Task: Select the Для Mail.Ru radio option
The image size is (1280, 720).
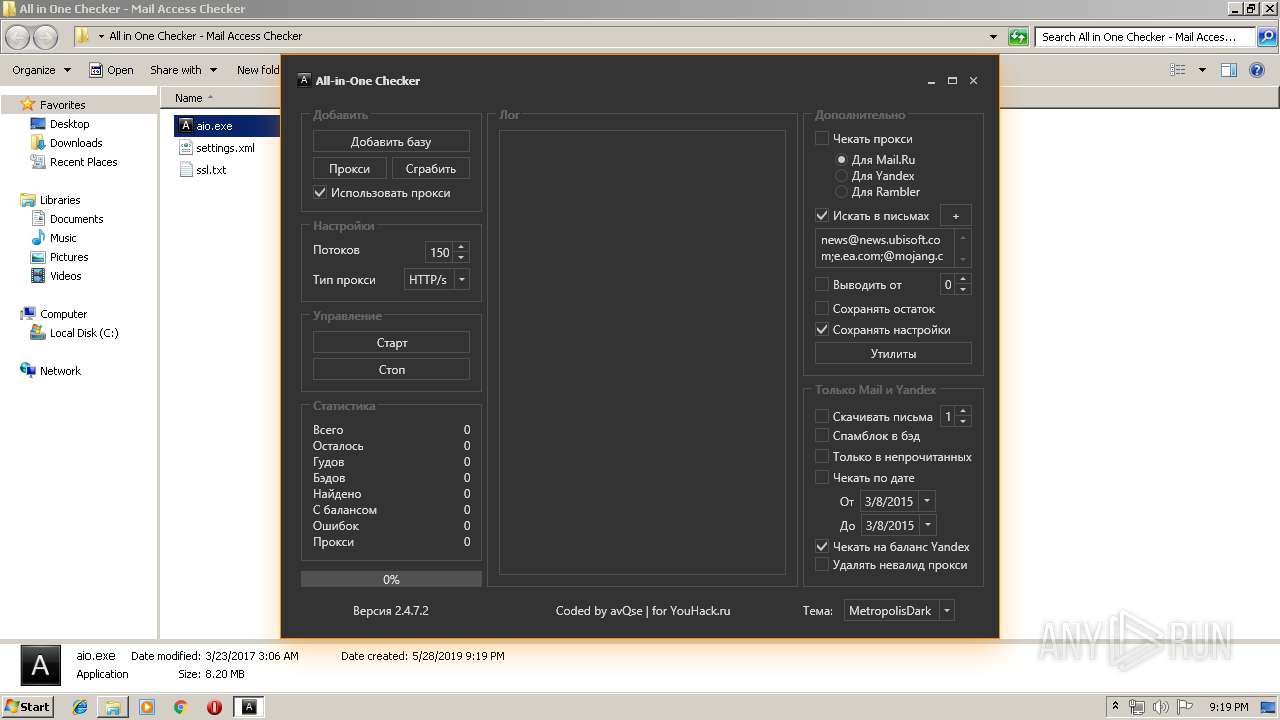Action: [x=841, y=160]
